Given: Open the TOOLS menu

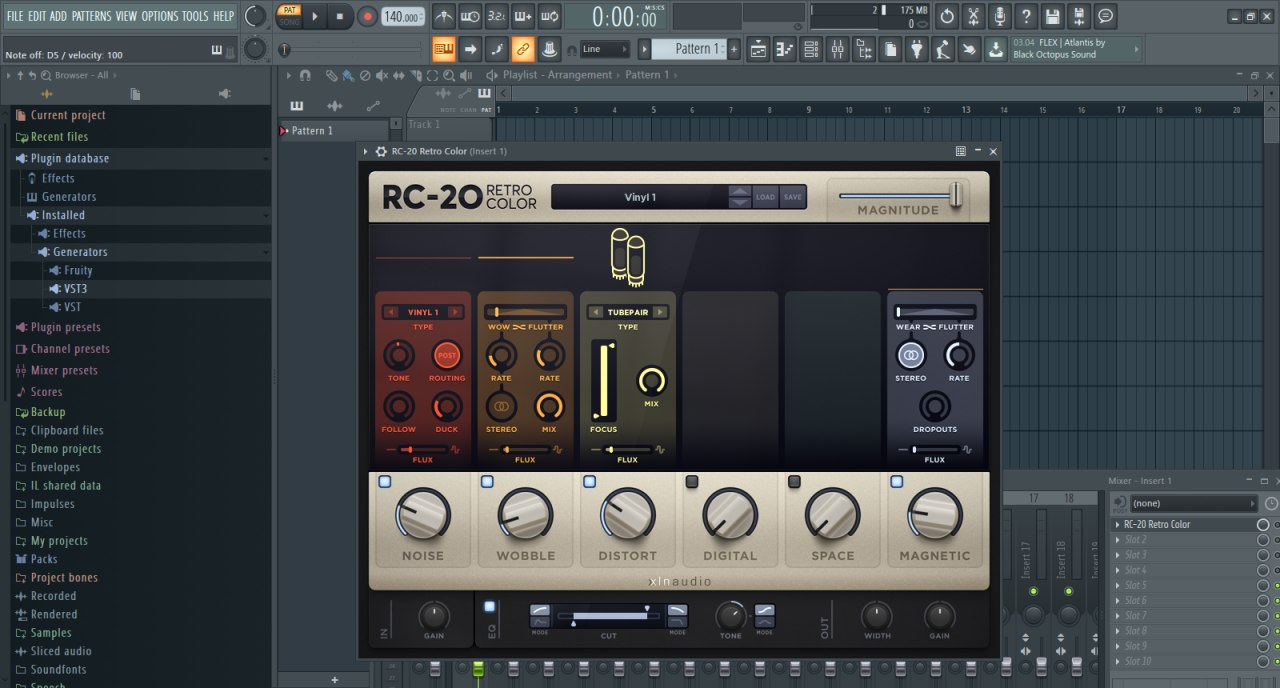Looking at the screenshot, I should [195, 16].
